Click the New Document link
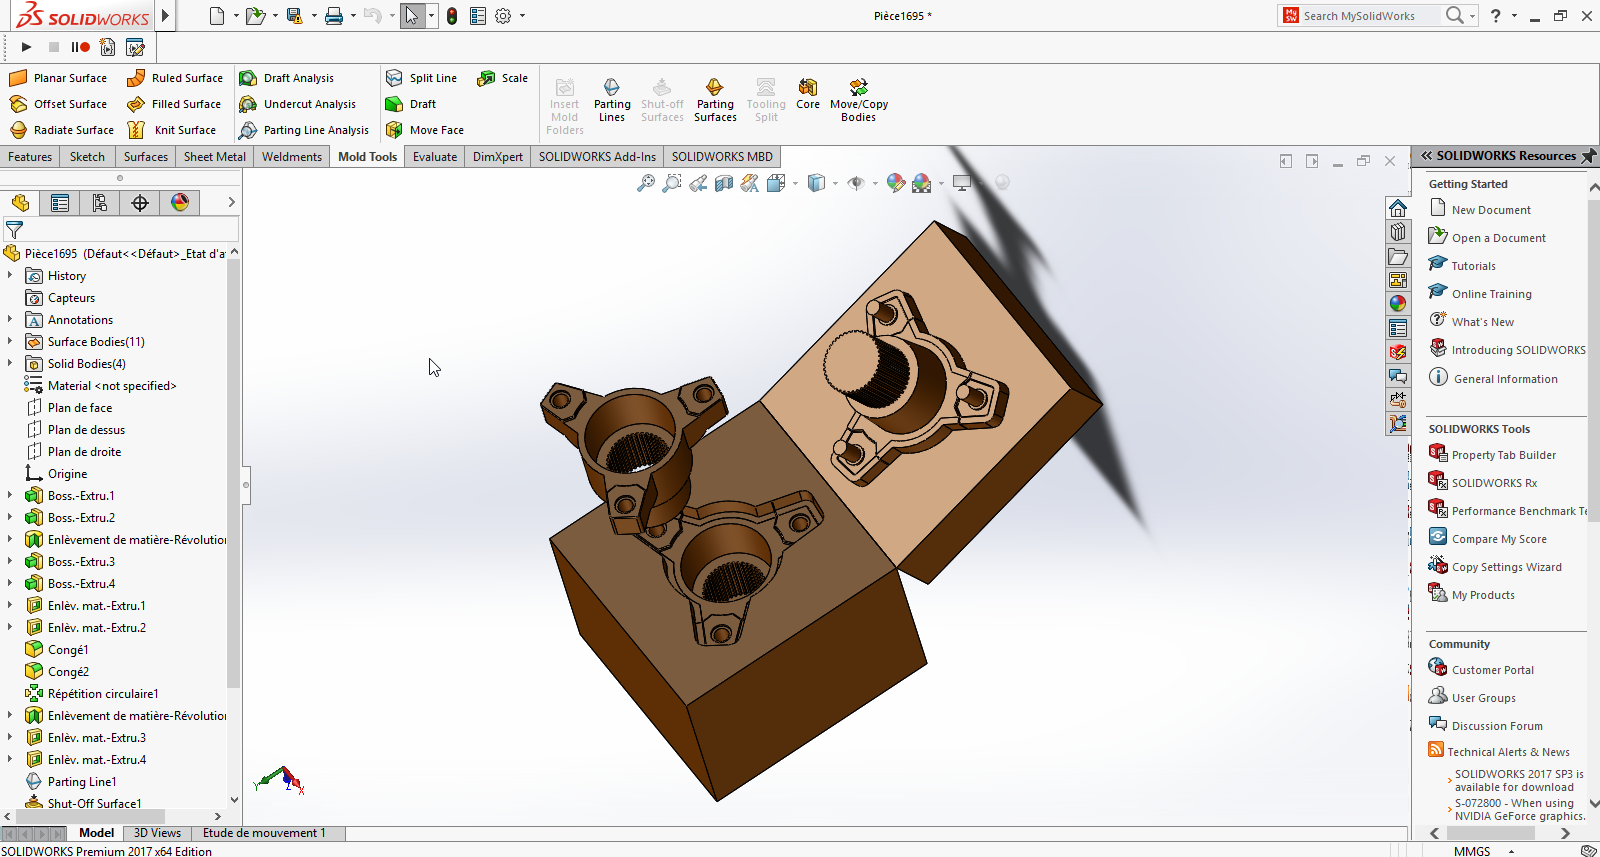 [x=1491, y=210]
